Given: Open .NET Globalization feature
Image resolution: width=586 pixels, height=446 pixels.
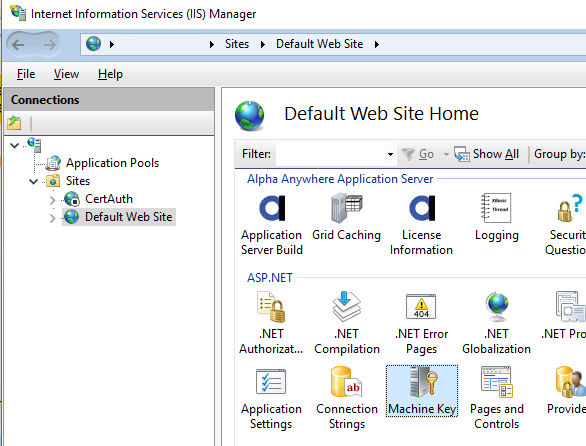Looking at the screenshot, I should click(x=496, y=323).
